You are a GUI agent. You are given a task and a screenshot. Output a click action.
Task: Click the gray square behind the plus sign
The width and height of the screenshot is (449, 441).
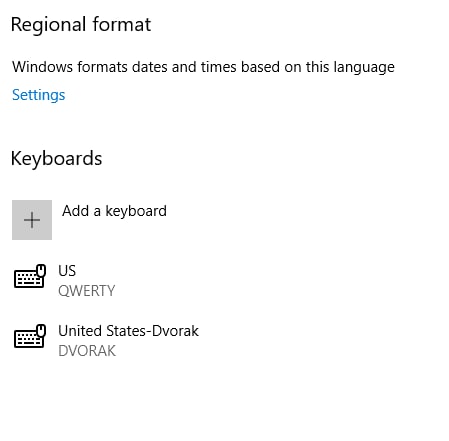[32, 220]
